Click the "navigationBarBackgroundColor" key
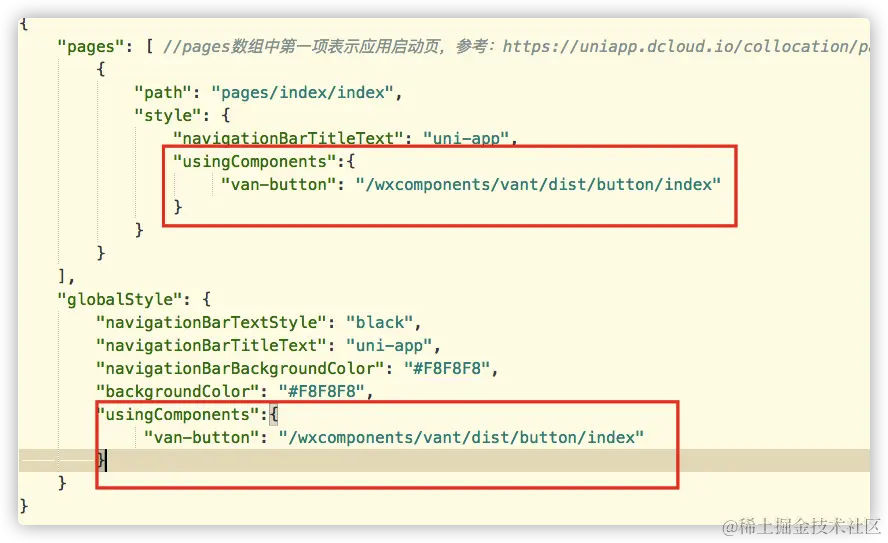This screenshot has height=543, width=888. pyautogui.click(x=240, y=369)
